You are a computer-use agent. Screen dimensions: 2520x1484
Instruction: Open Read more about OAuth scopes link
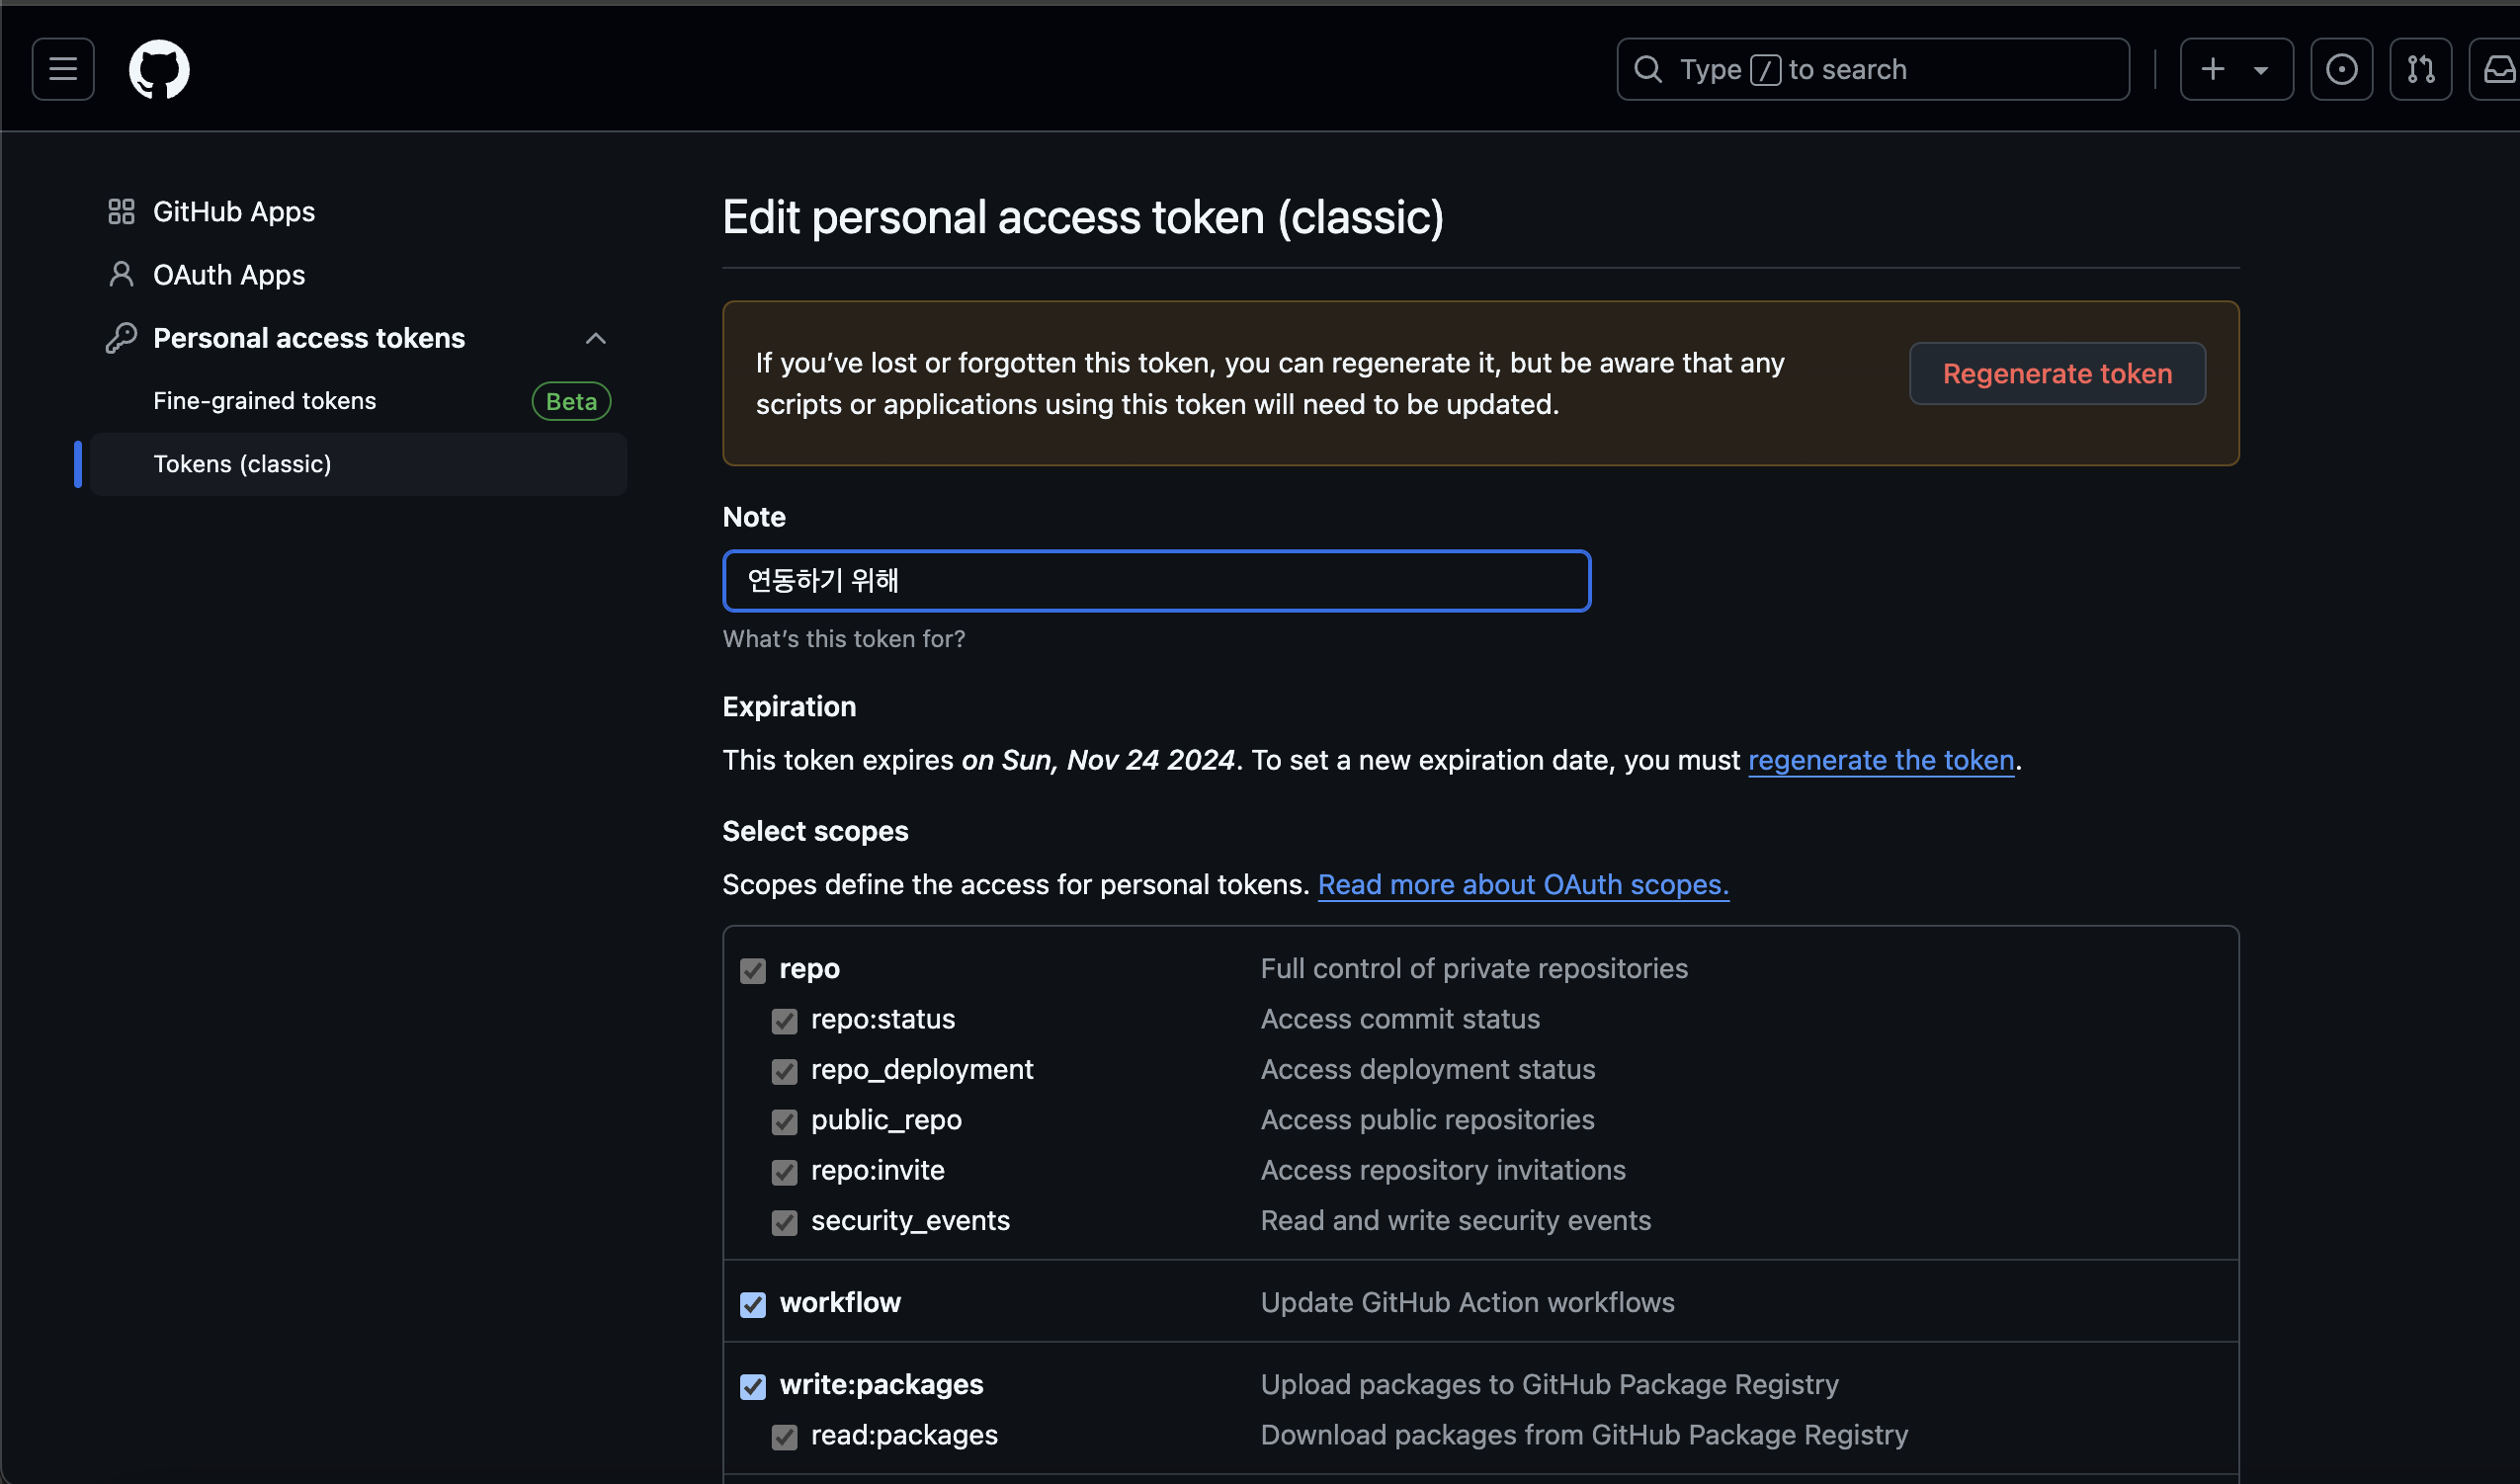[x=1522, y=884]
